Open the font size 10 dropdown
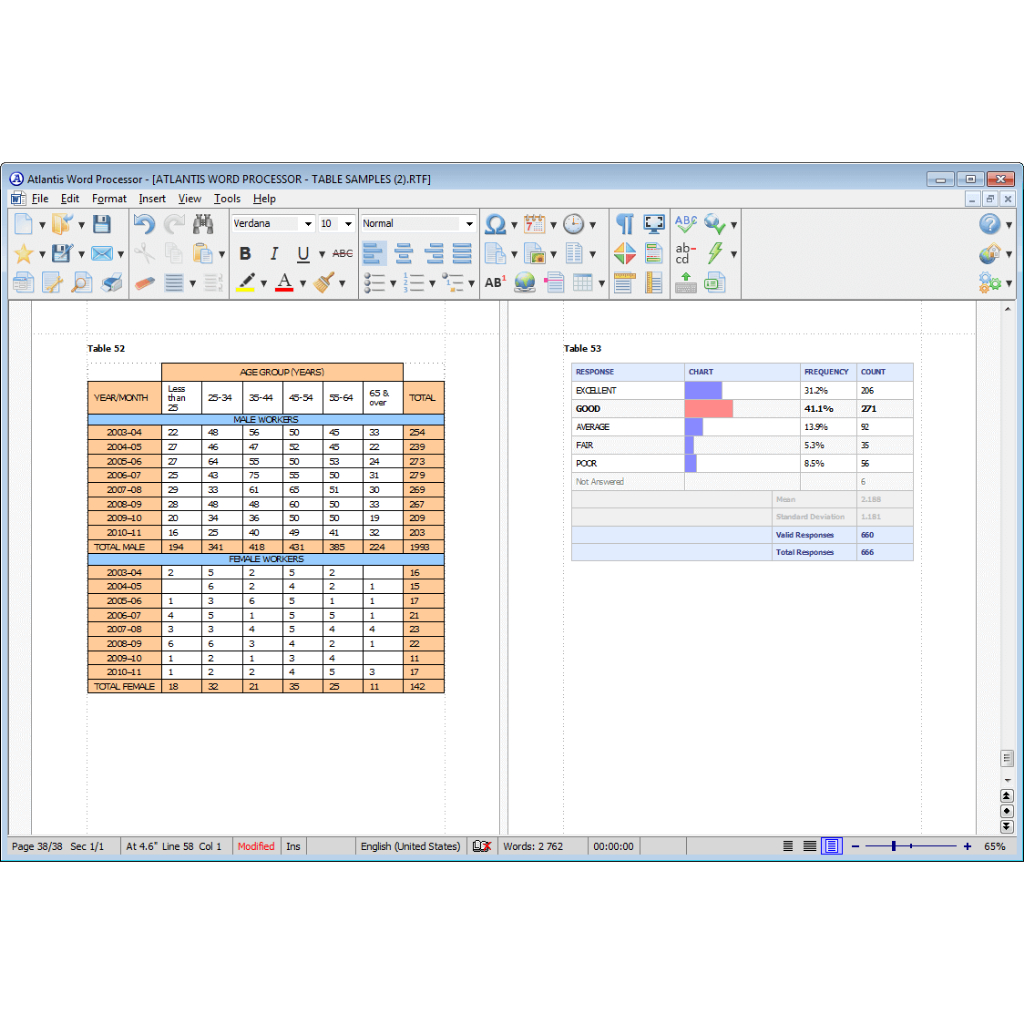This screenshot has height=1024, width=1024. tap(349, 224)
